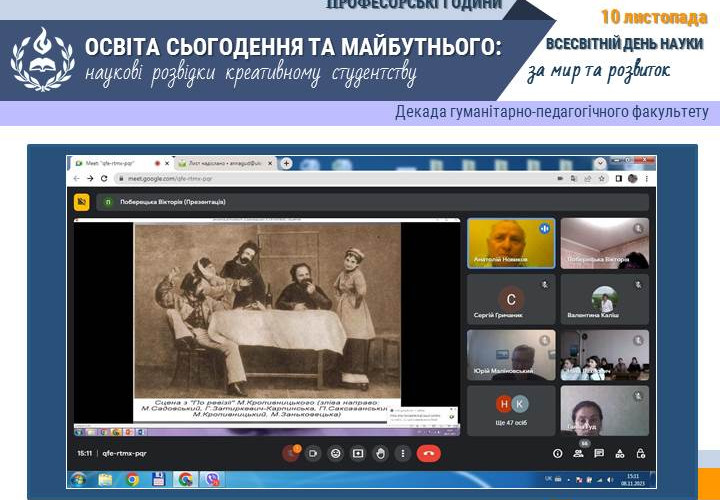Select the Сергій Гричаник participant tile
This screenshot has height=500, width=720.
pyautogui.click(x=511, y=299)
